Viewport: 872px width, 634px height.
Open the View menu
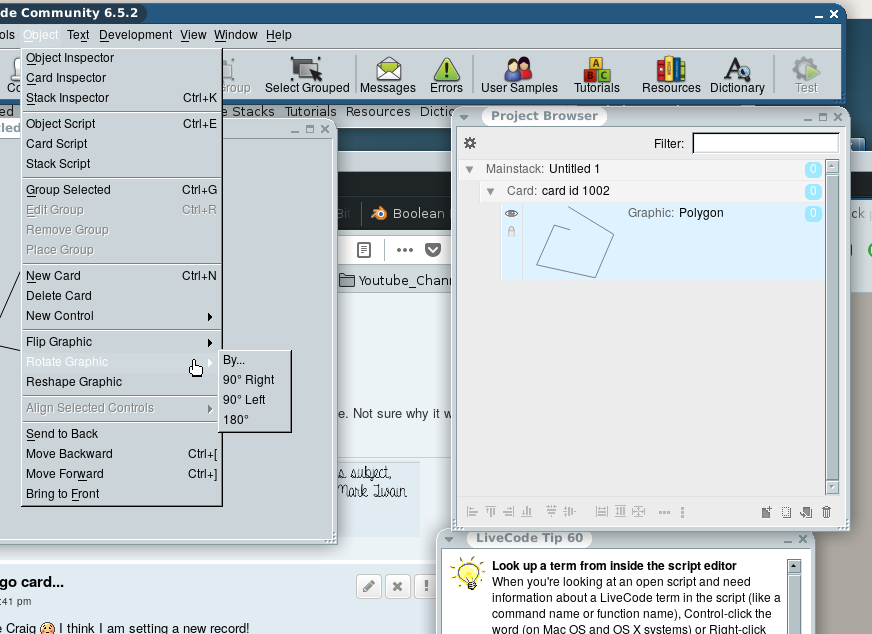pos(193,34)
